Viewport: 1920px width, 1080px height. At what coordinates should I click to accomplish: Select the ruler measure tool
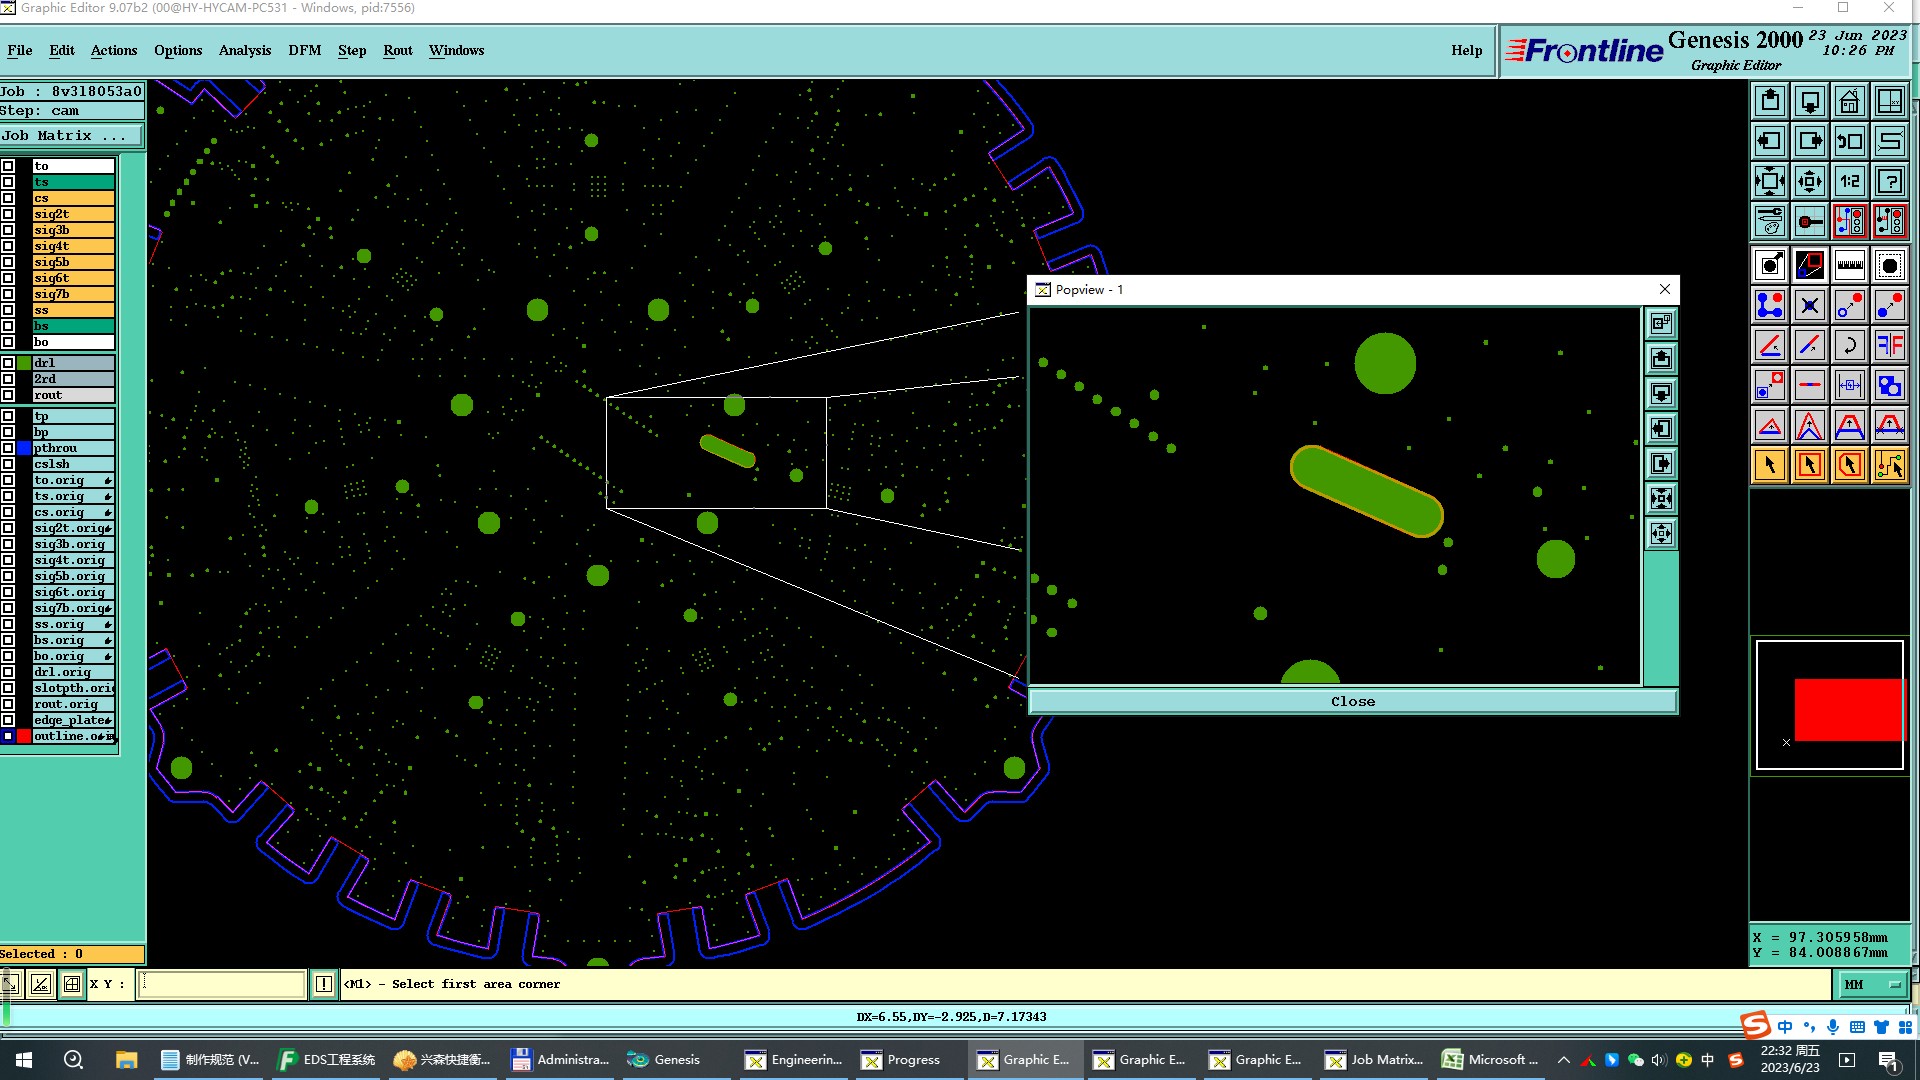tap(1849, 265)
